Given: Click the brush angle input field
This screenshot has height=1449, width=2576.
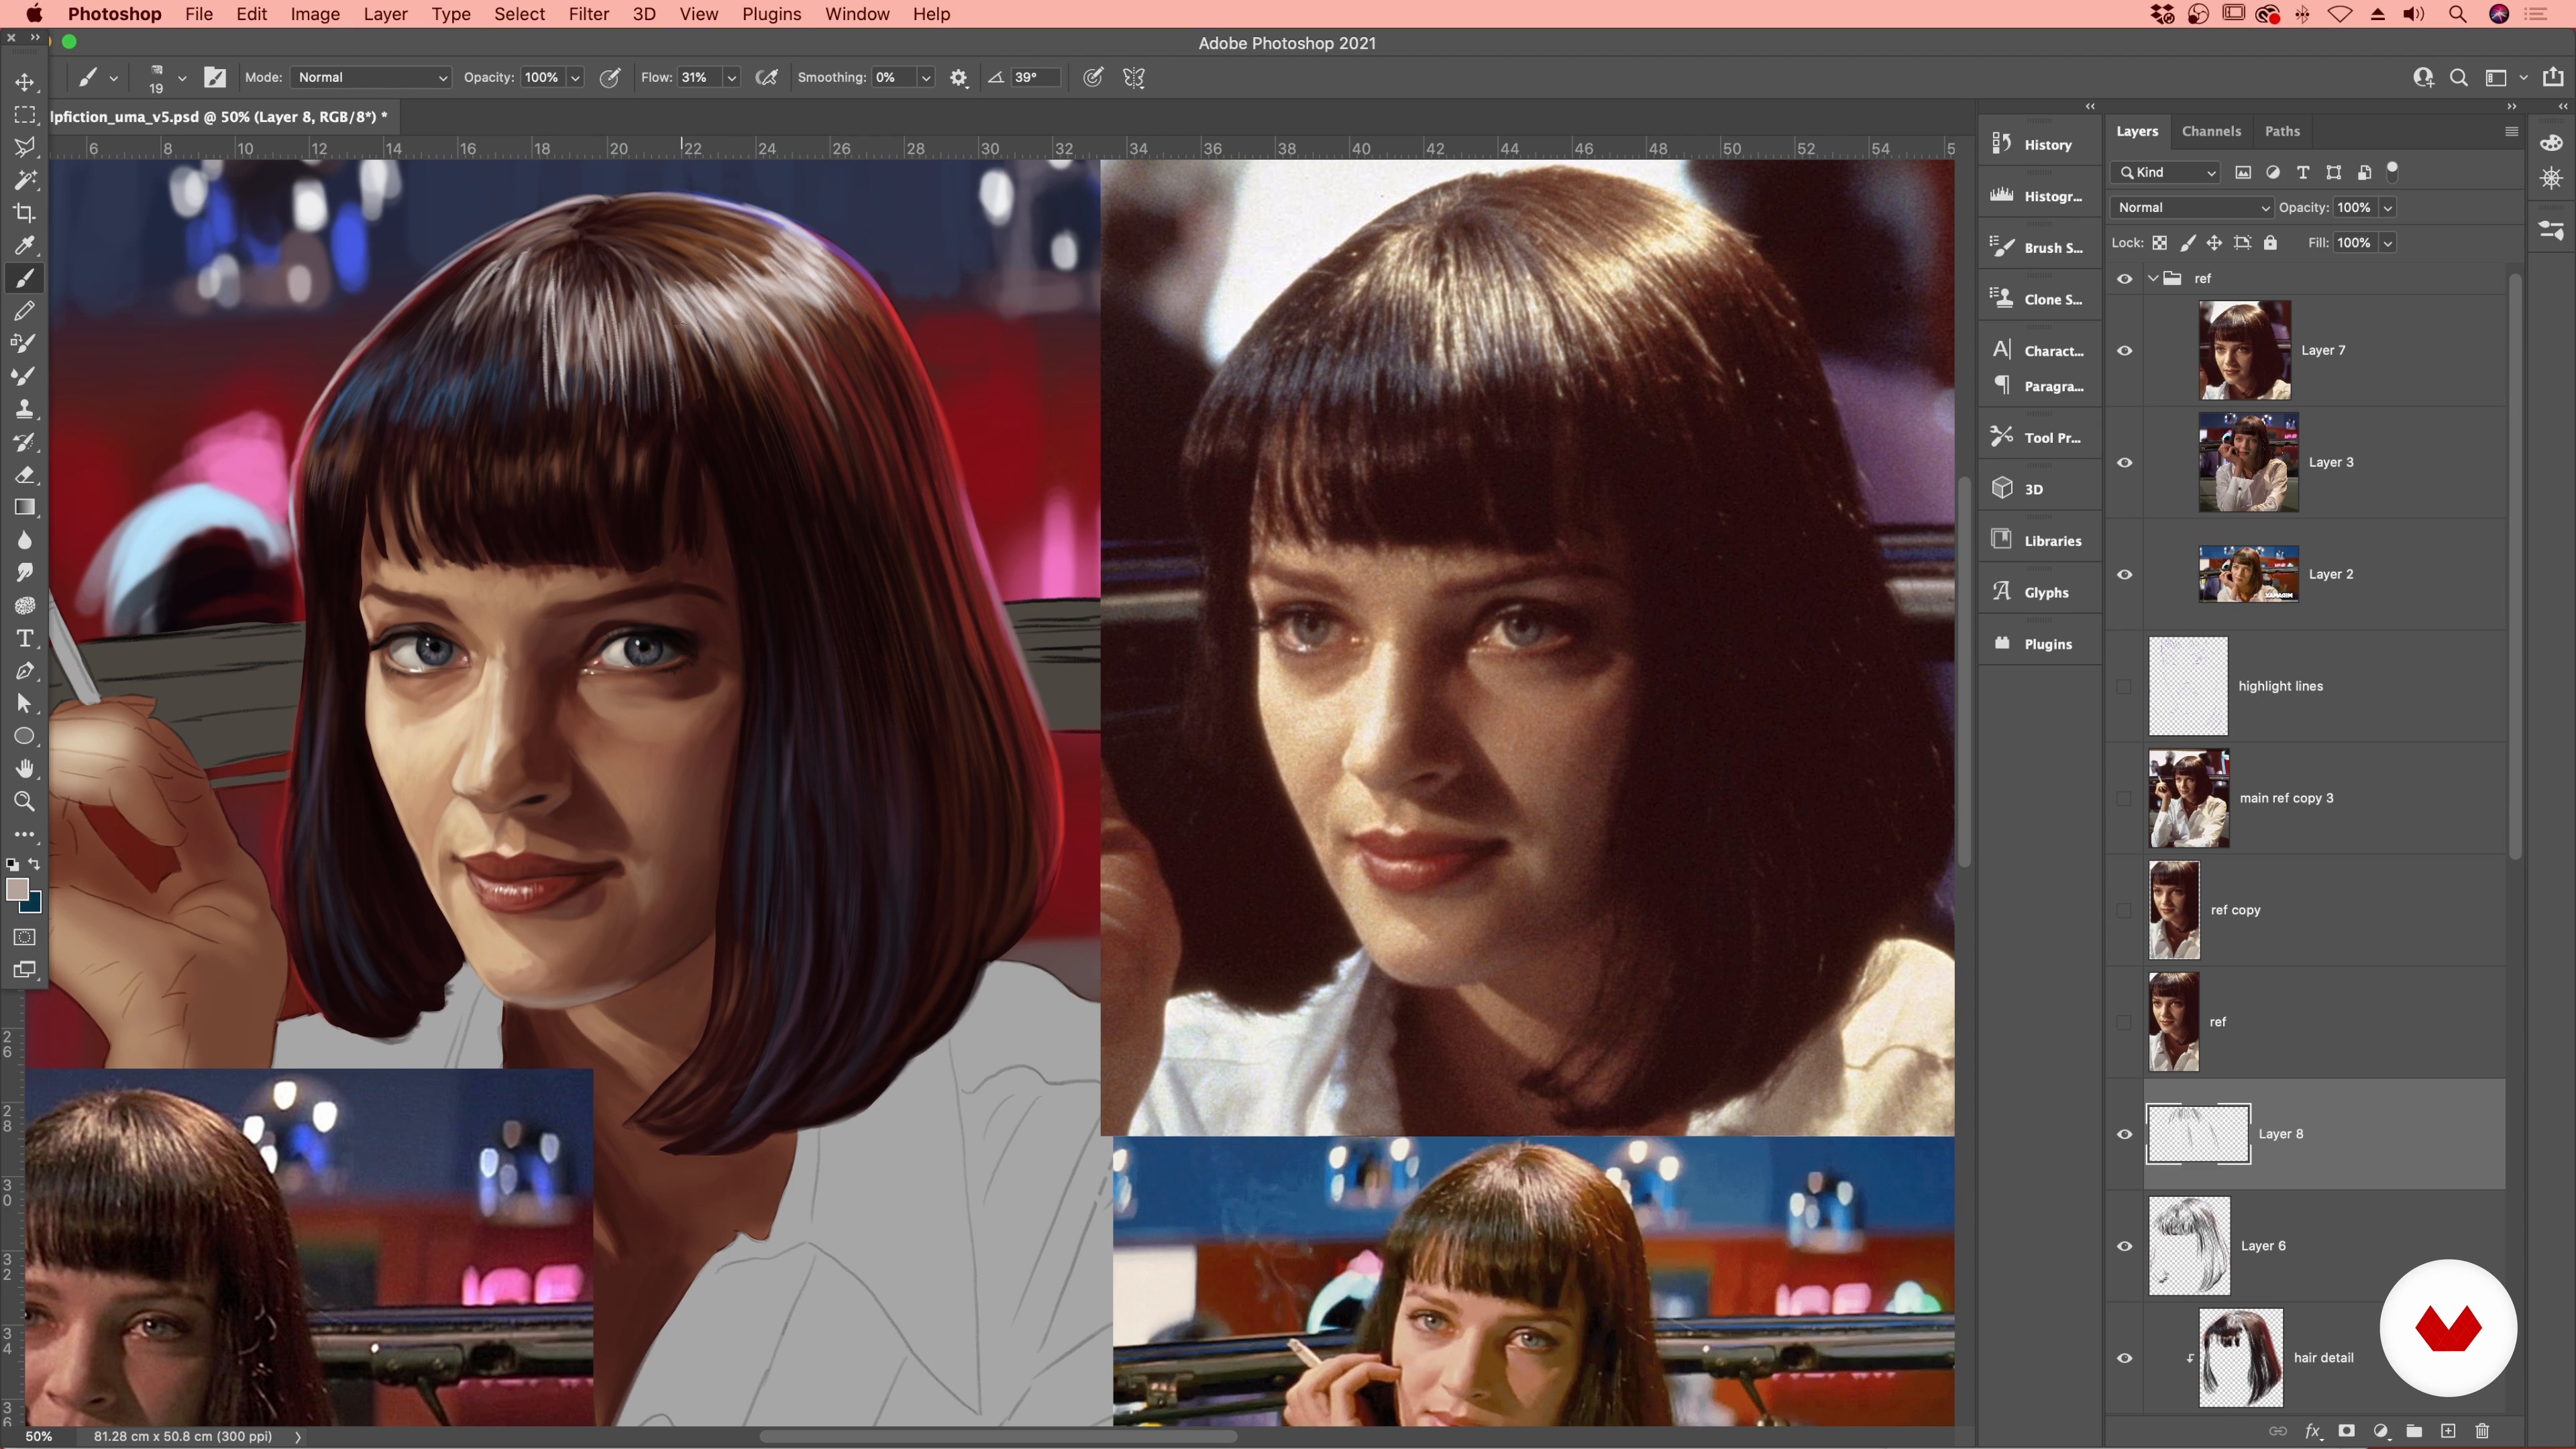Looking at the screenshot, I should [x=1034, y=77].
